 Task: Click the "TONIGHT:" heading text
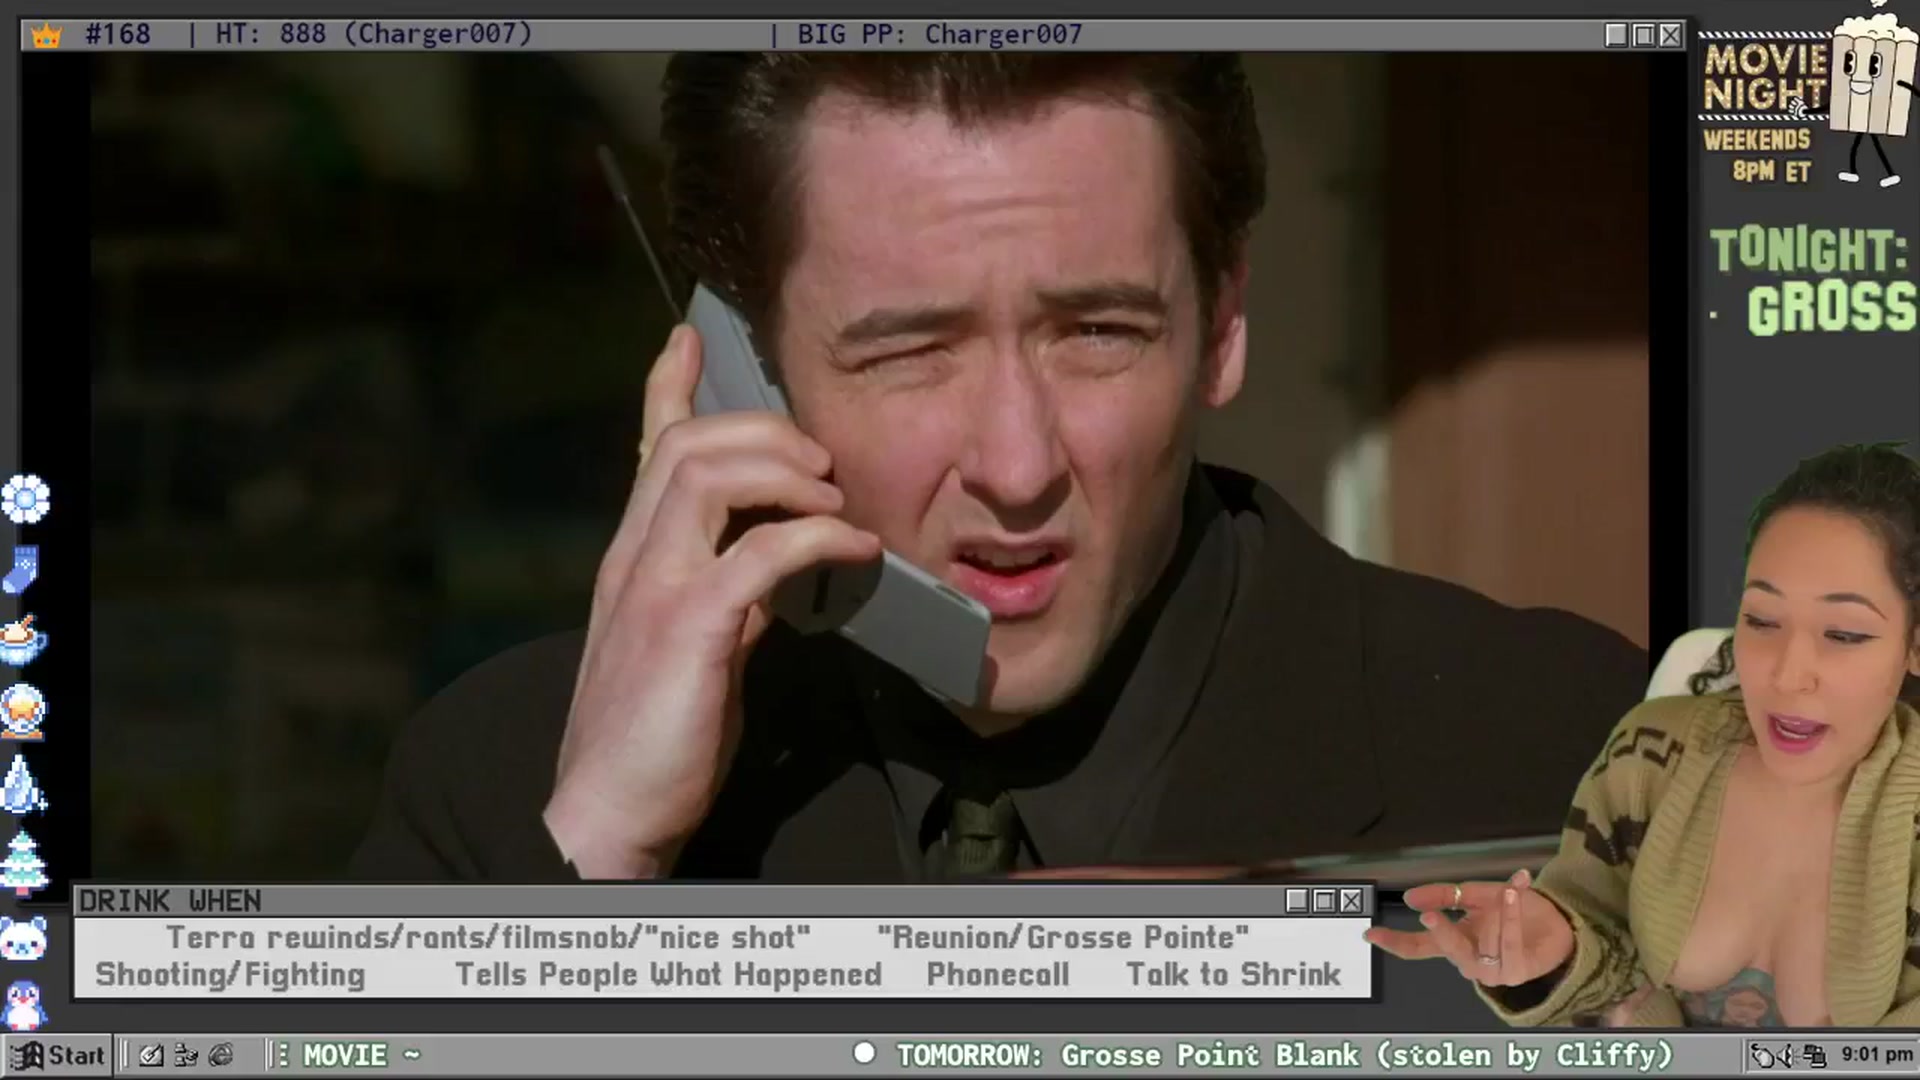(1808, 250)
